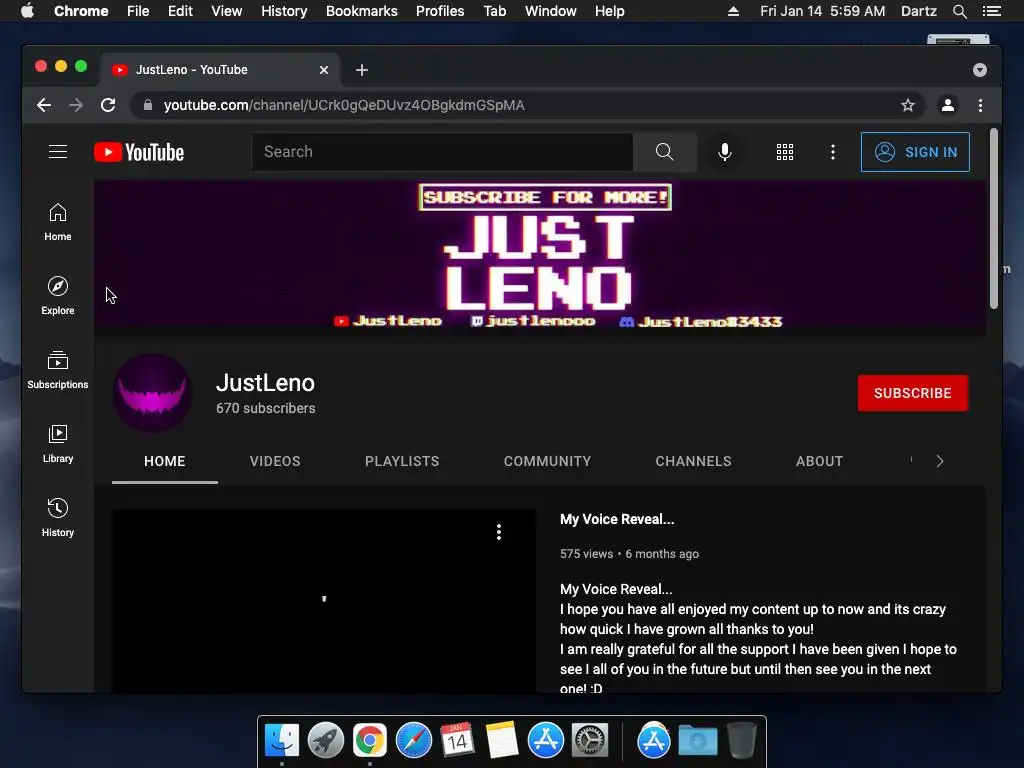1024x768 pixels.
Task: Click the JustLeno channel banner
Action: pos(539,258)
